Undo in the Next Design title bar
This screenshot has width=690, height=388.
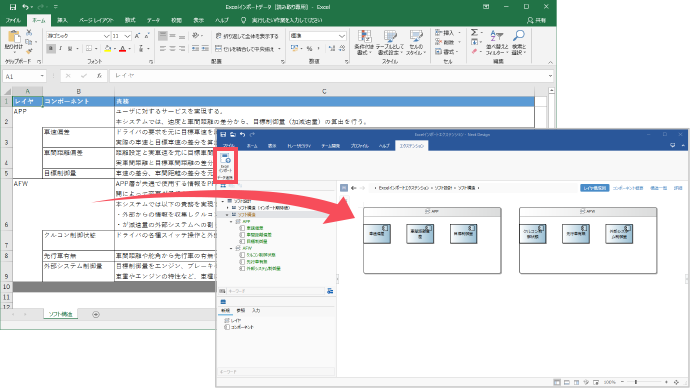242,135
